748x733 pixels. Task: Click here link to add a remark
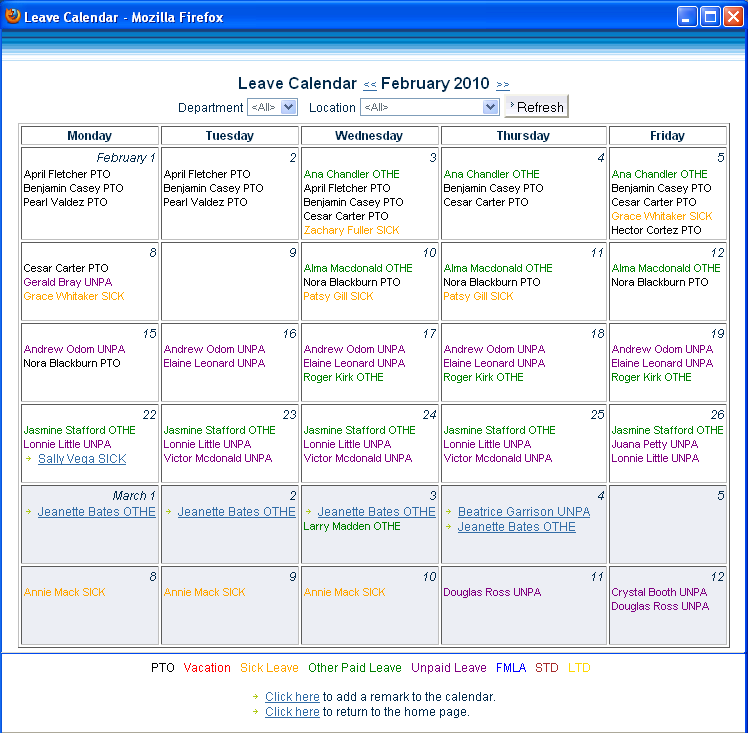point(292,697)
